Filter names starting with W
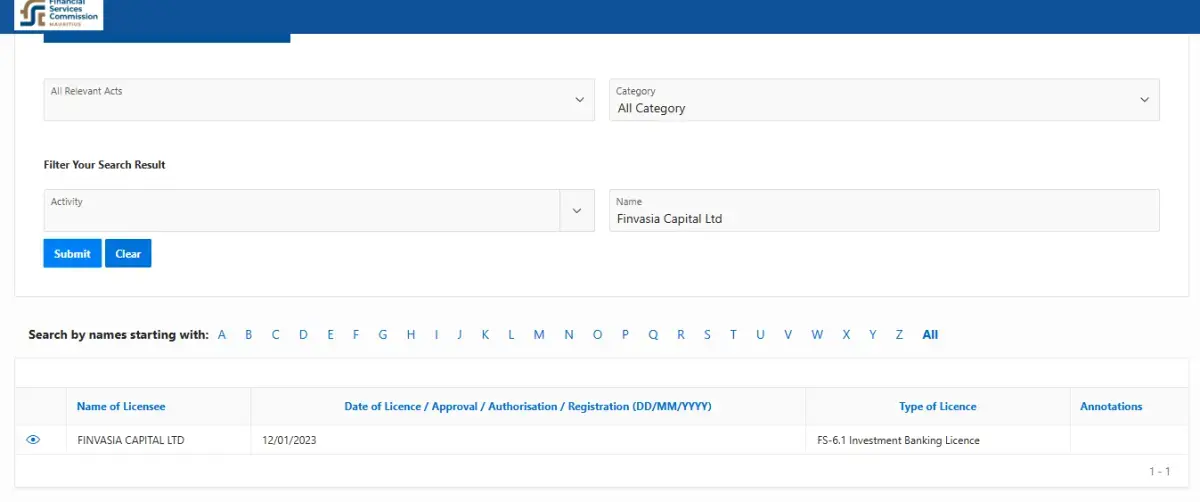The height and width of the screenshot is (502, 1200). pos(817,335)
